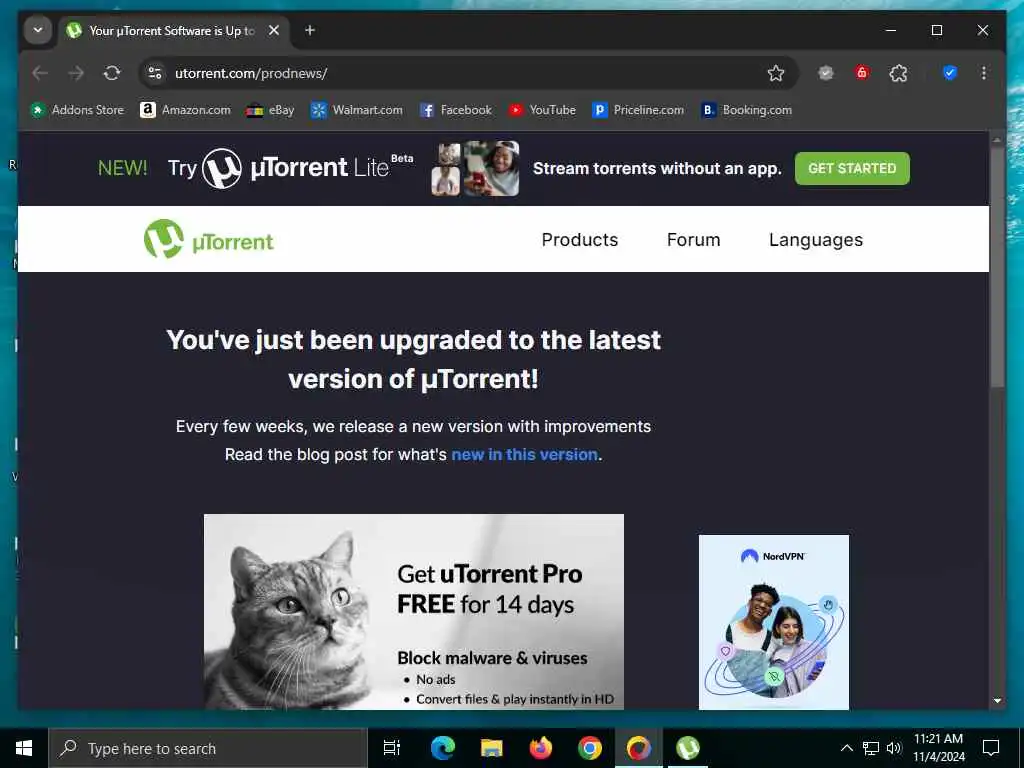The width and height of the screenshot is (1024, 768).
Task: Launch Microsoft Edge from the taskbar
Action: [442, 748]
